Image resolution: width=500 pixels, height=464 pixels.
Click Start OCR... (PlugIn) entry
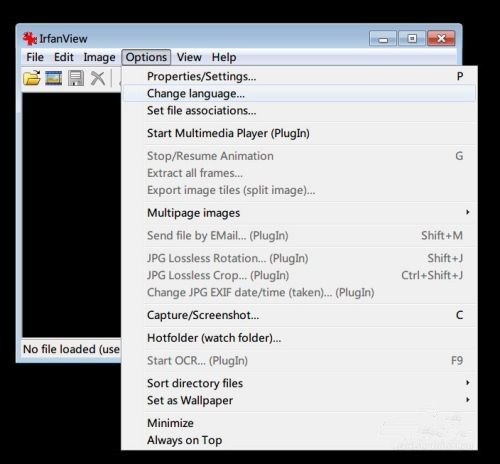tap(299, 360)
